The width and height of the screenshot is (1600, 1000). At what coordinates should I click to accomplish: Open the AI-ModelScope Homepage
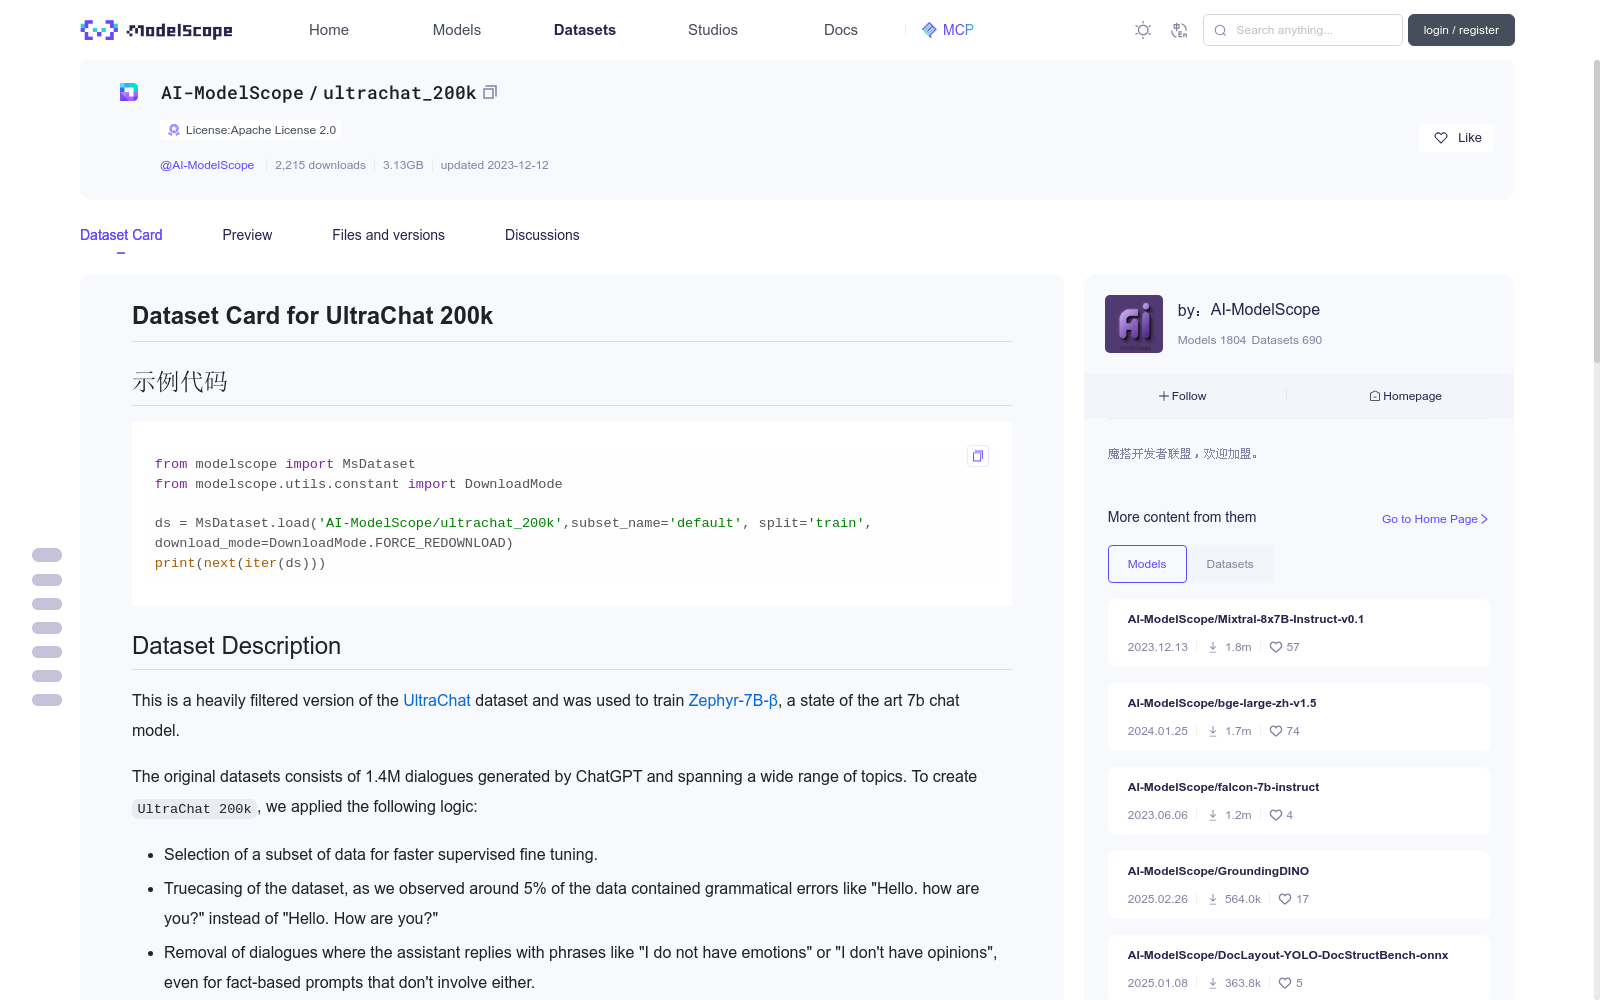(1405, 396)
